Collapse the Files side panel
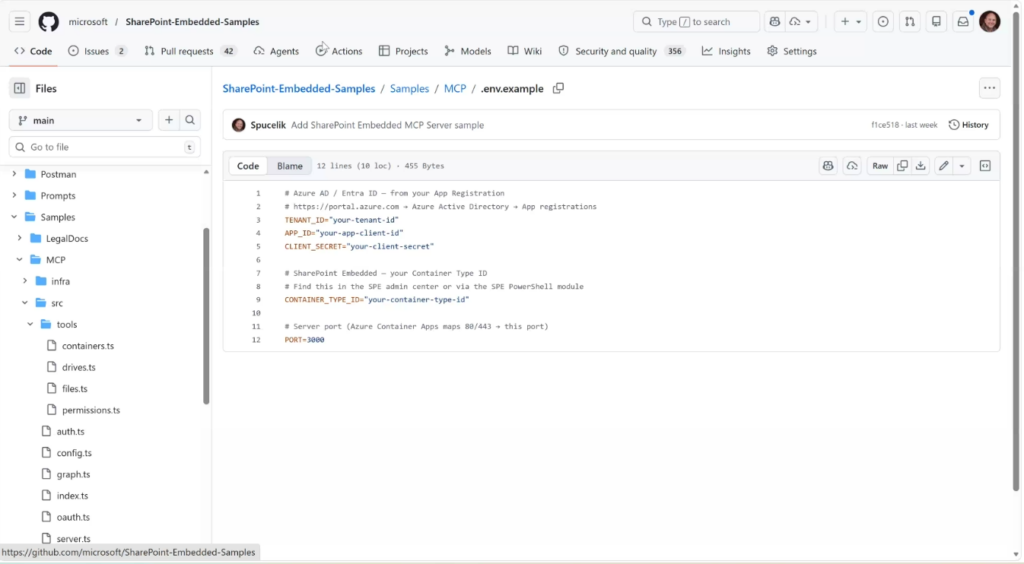The width and height of the screenshot is (1024, 564). tap(20, 88)
